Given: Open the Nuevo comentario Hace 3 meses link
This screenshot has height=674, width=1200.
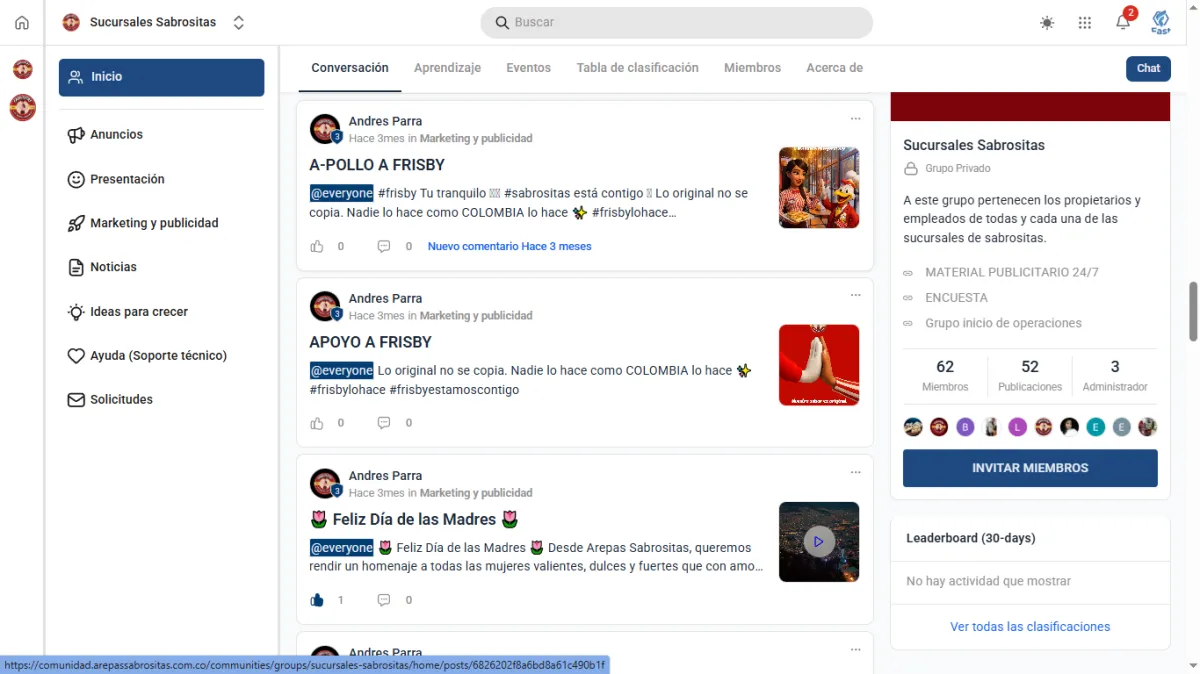Looking at the screenshot, I should tap(509, 246).
